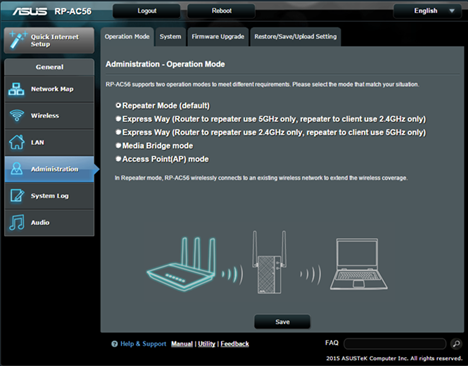Open the English language dropdown

tap(428, 11)
